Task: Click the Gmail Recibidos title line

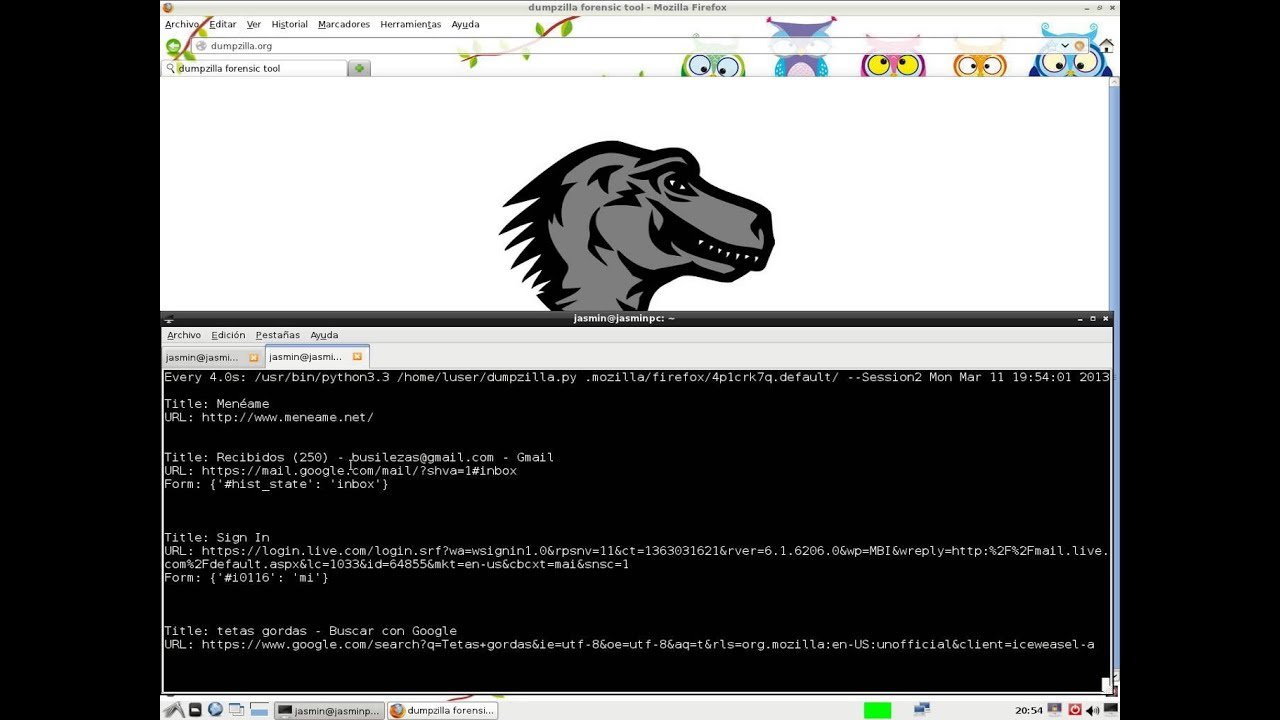Action: point(359,458)
